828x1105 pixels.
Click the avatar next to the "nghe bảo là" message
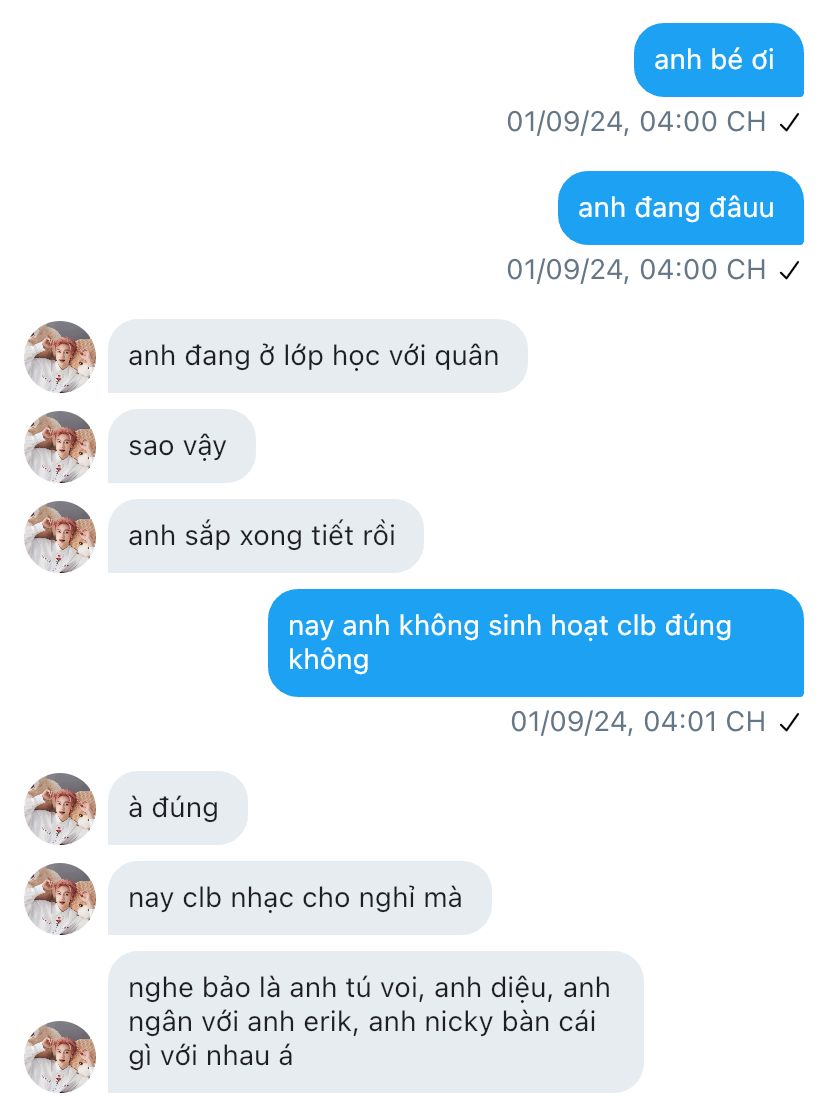pos(59,1057)
